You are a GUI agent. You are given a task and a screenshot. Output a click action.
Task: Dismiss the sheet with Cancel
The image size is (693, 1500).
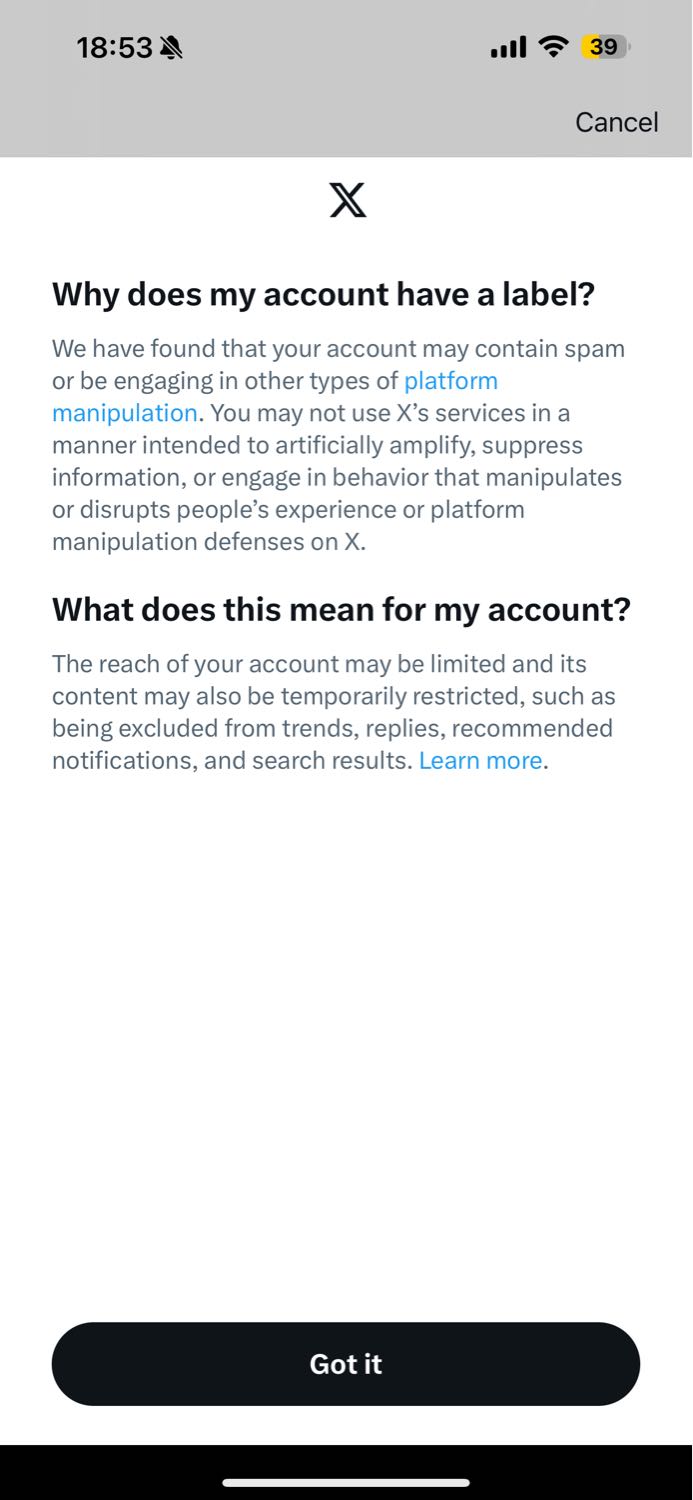point(617,122)
